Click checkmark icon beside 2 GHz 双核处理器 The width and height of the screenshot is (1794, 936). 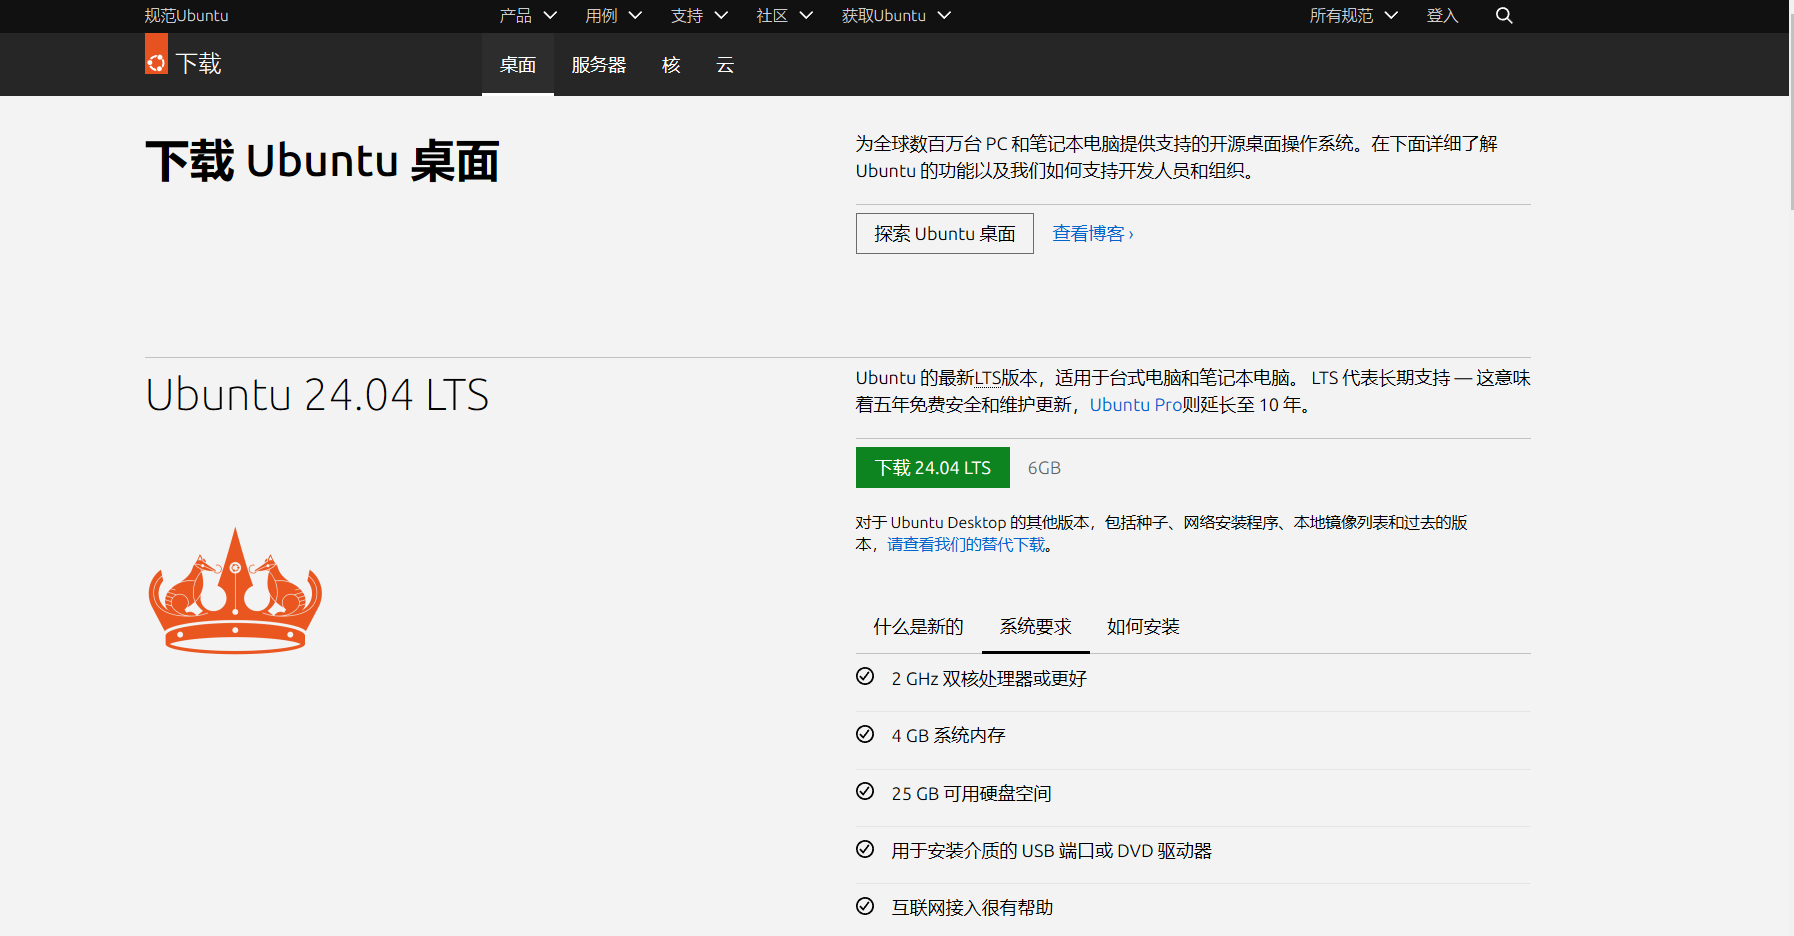[864, 677]
